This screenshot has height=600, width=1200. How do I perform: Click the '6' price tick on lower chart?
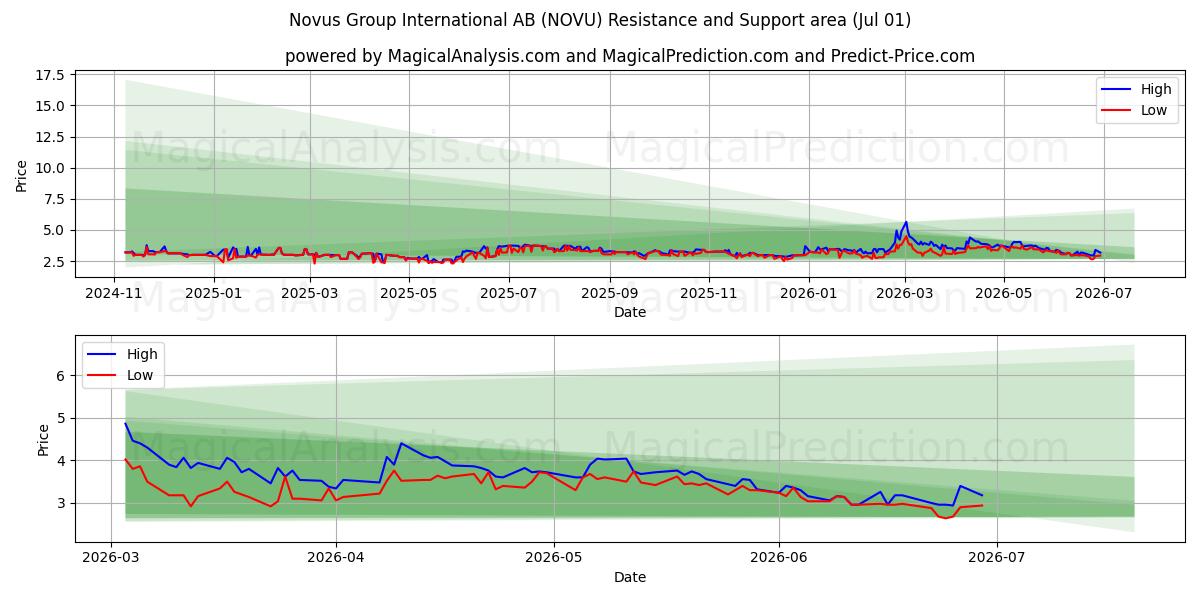point(63,376)
